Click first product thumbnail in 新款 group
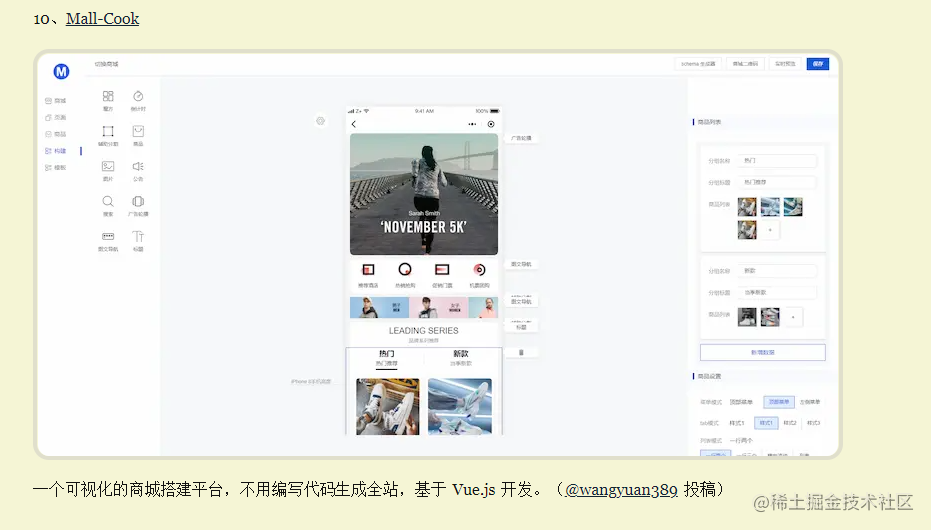The image size is (931, 530). (x=747, y=317)
